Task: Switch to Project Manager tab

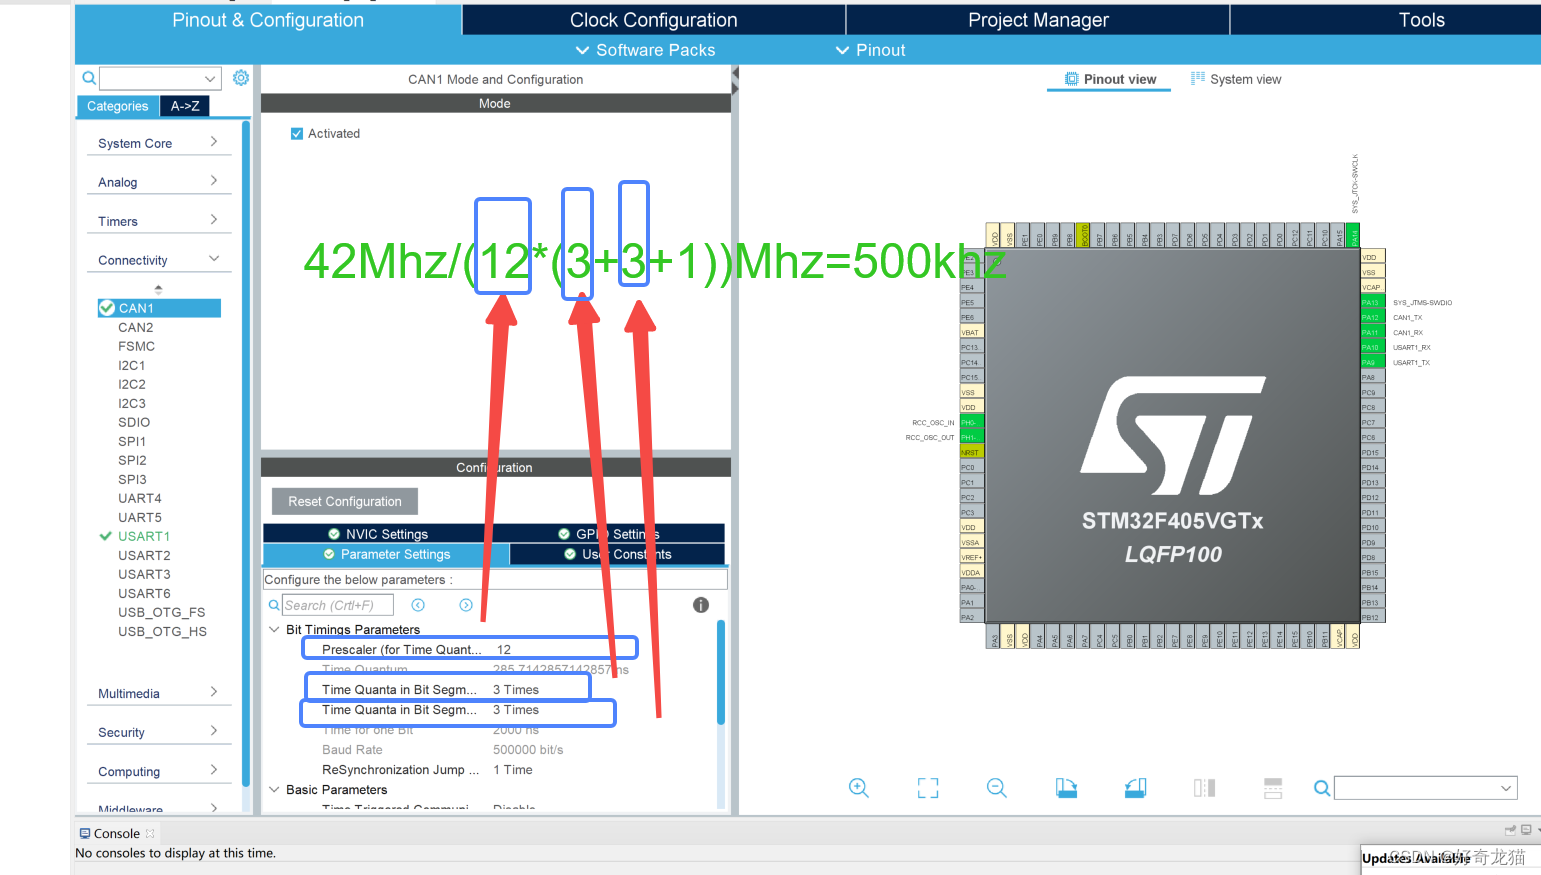Action: tap(1038, 20)
